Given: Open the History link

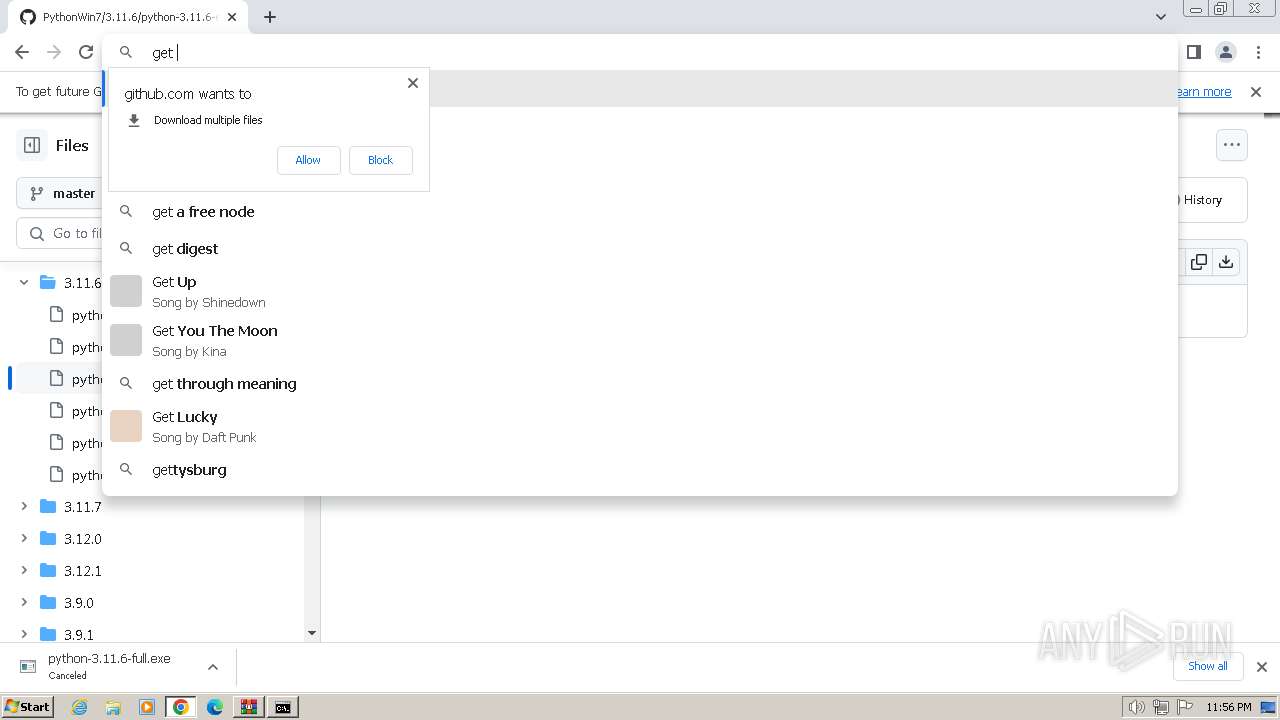Looking at the screenshot, I should coord(1202,200).
